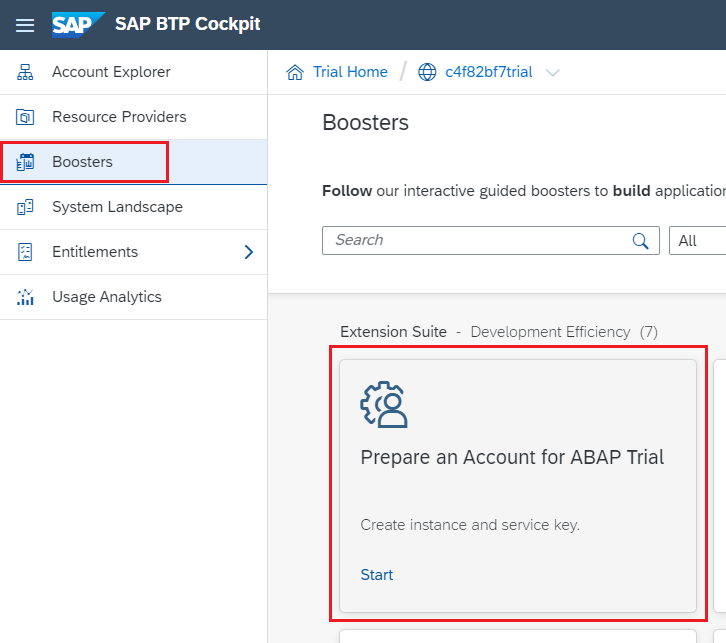Click the globe icon beside c4f82bf7trial

pyautogui.click(x=427, y=72)
